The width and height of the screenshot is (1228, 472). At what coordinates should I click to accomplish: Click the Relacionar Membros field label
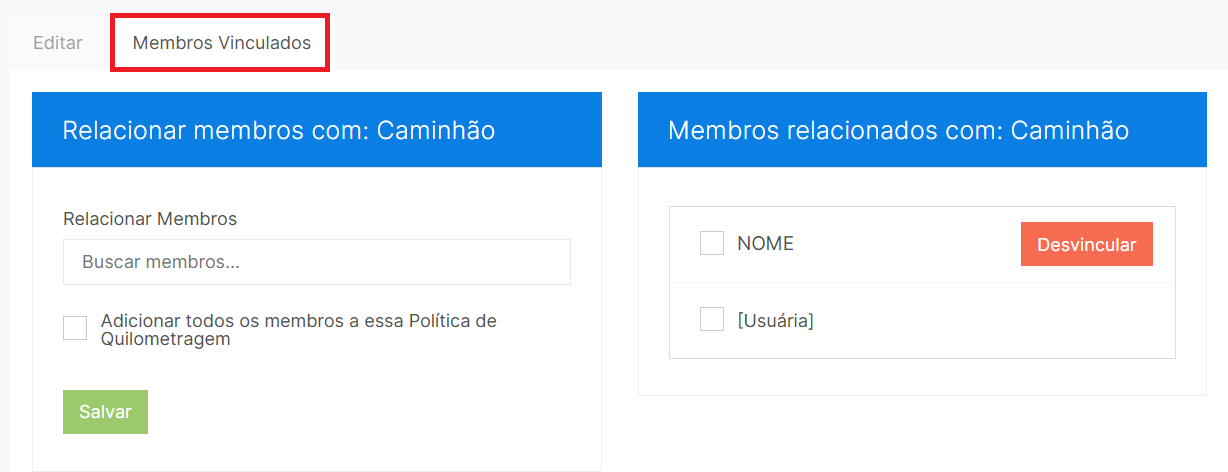150,219
